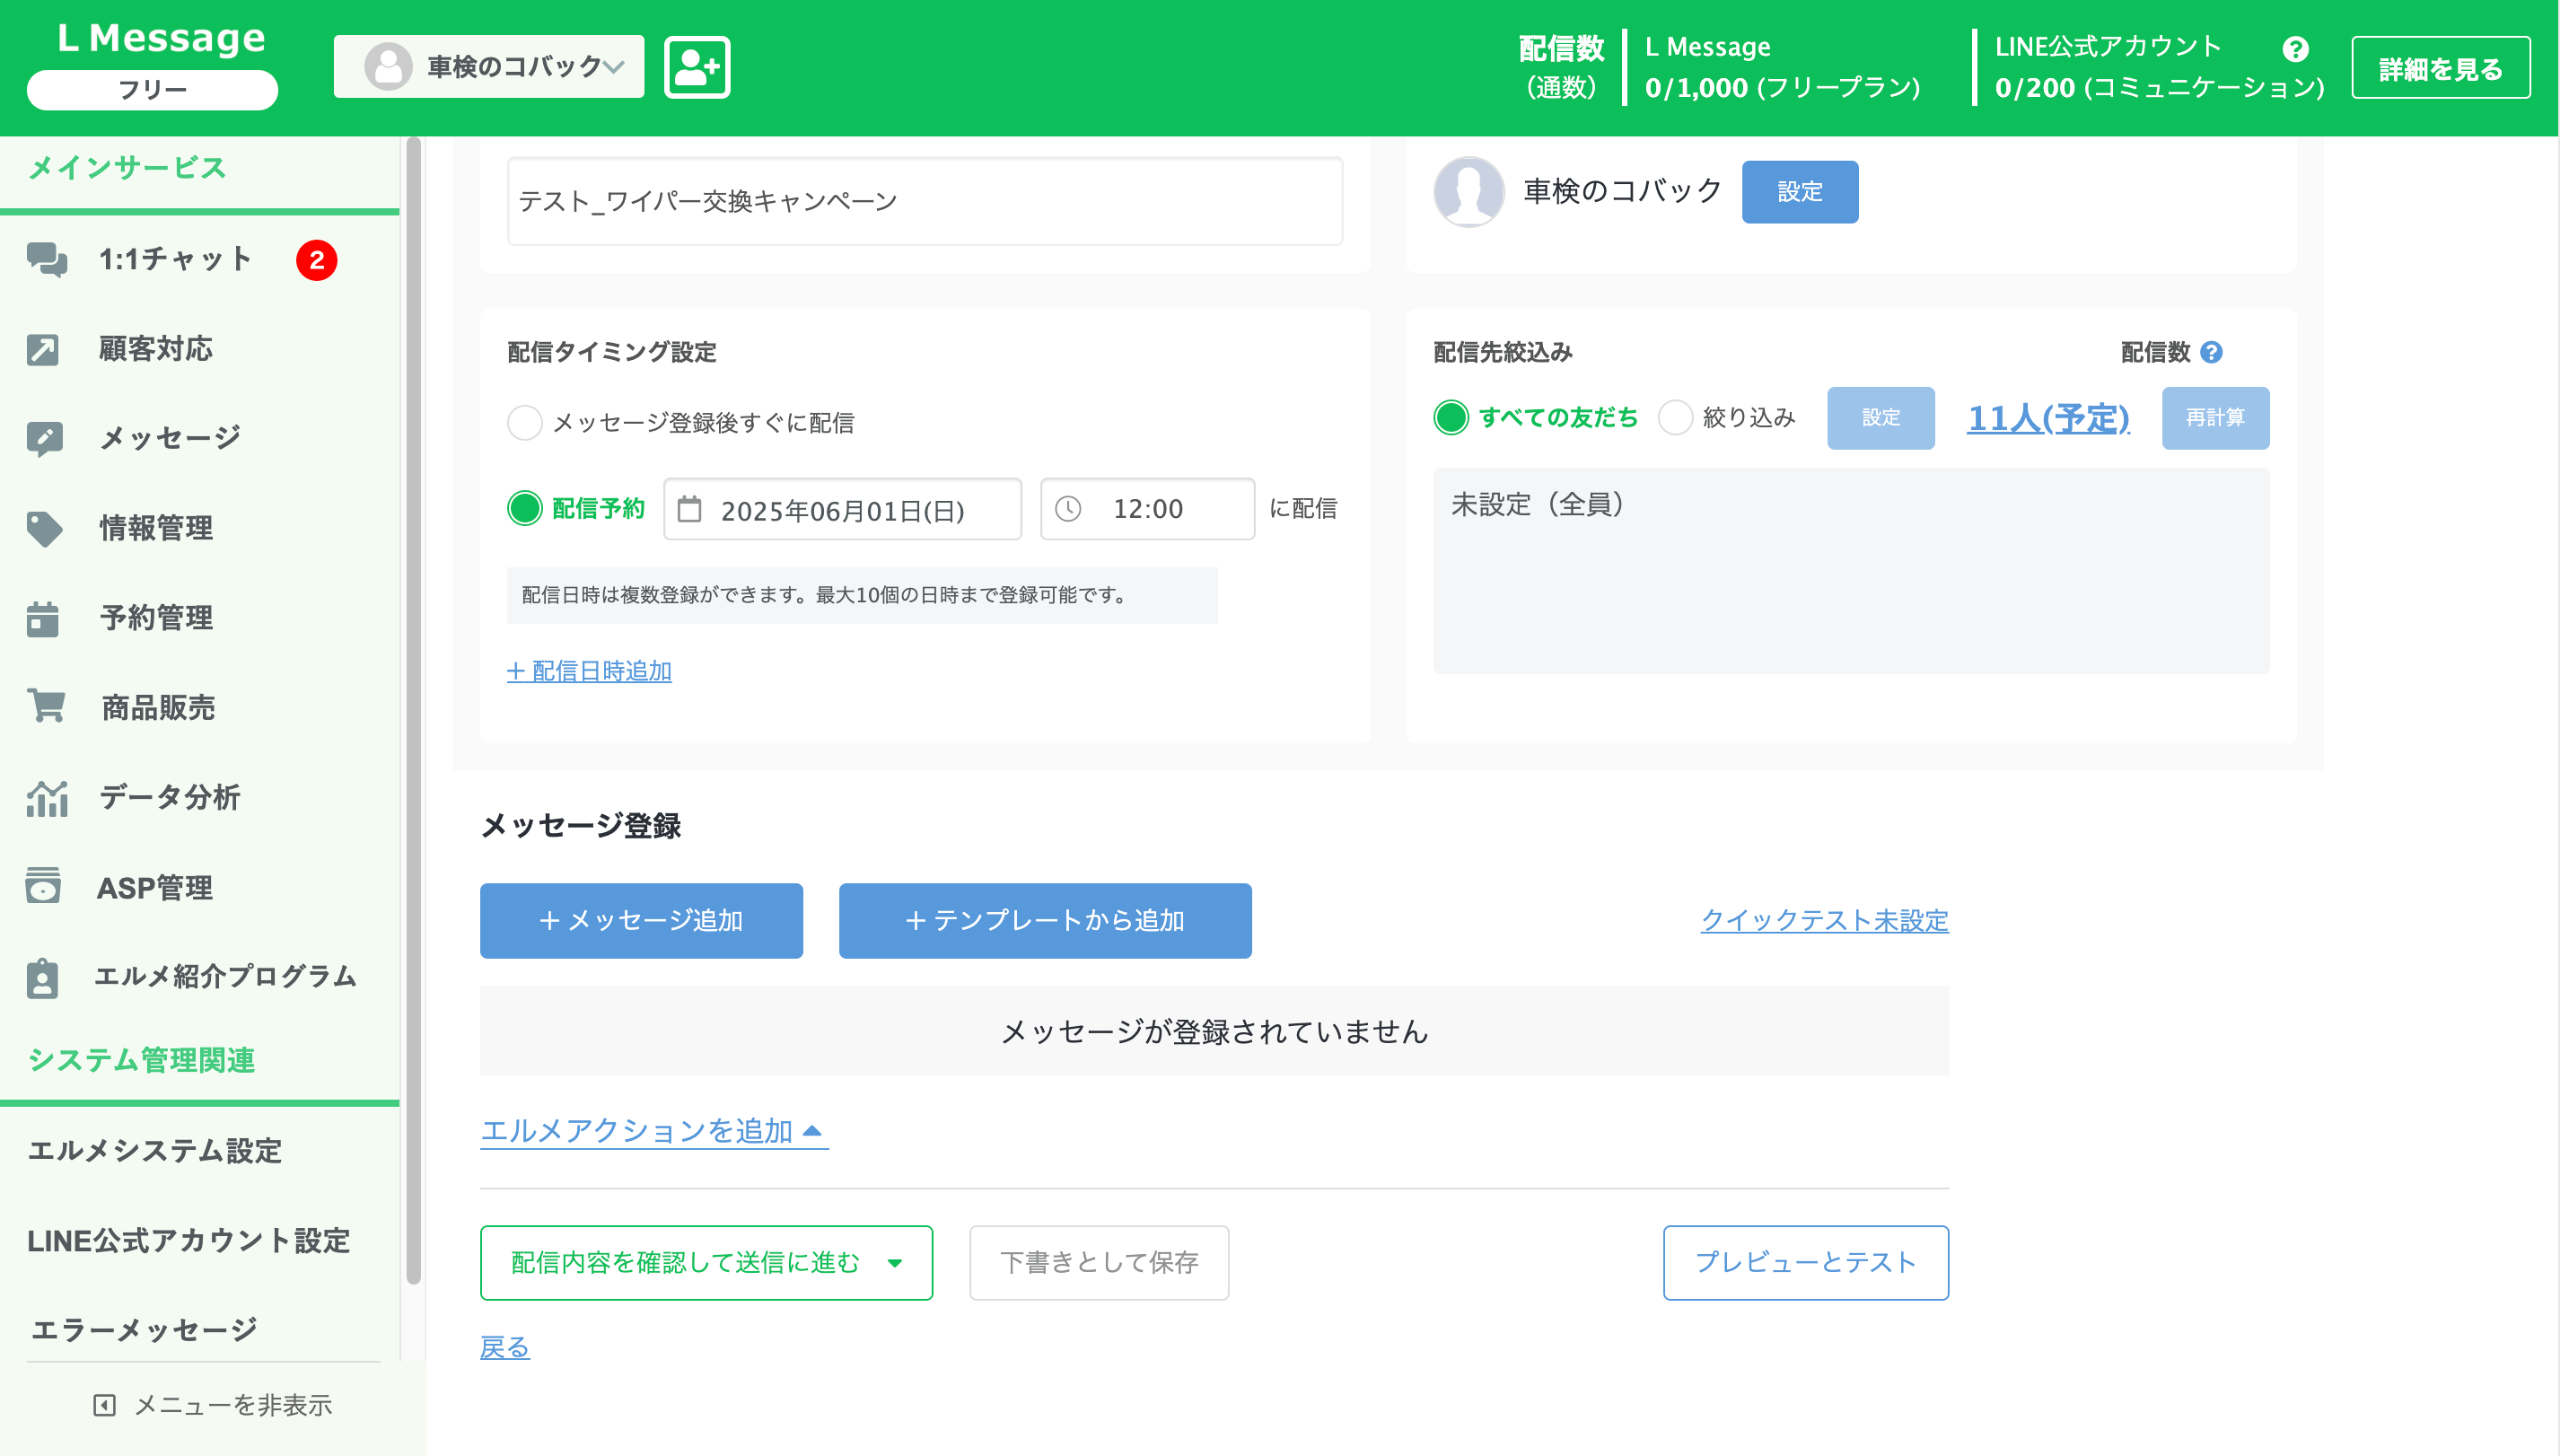Click the 設定 button in 配信先絞込み

[x=1880, y=418]
